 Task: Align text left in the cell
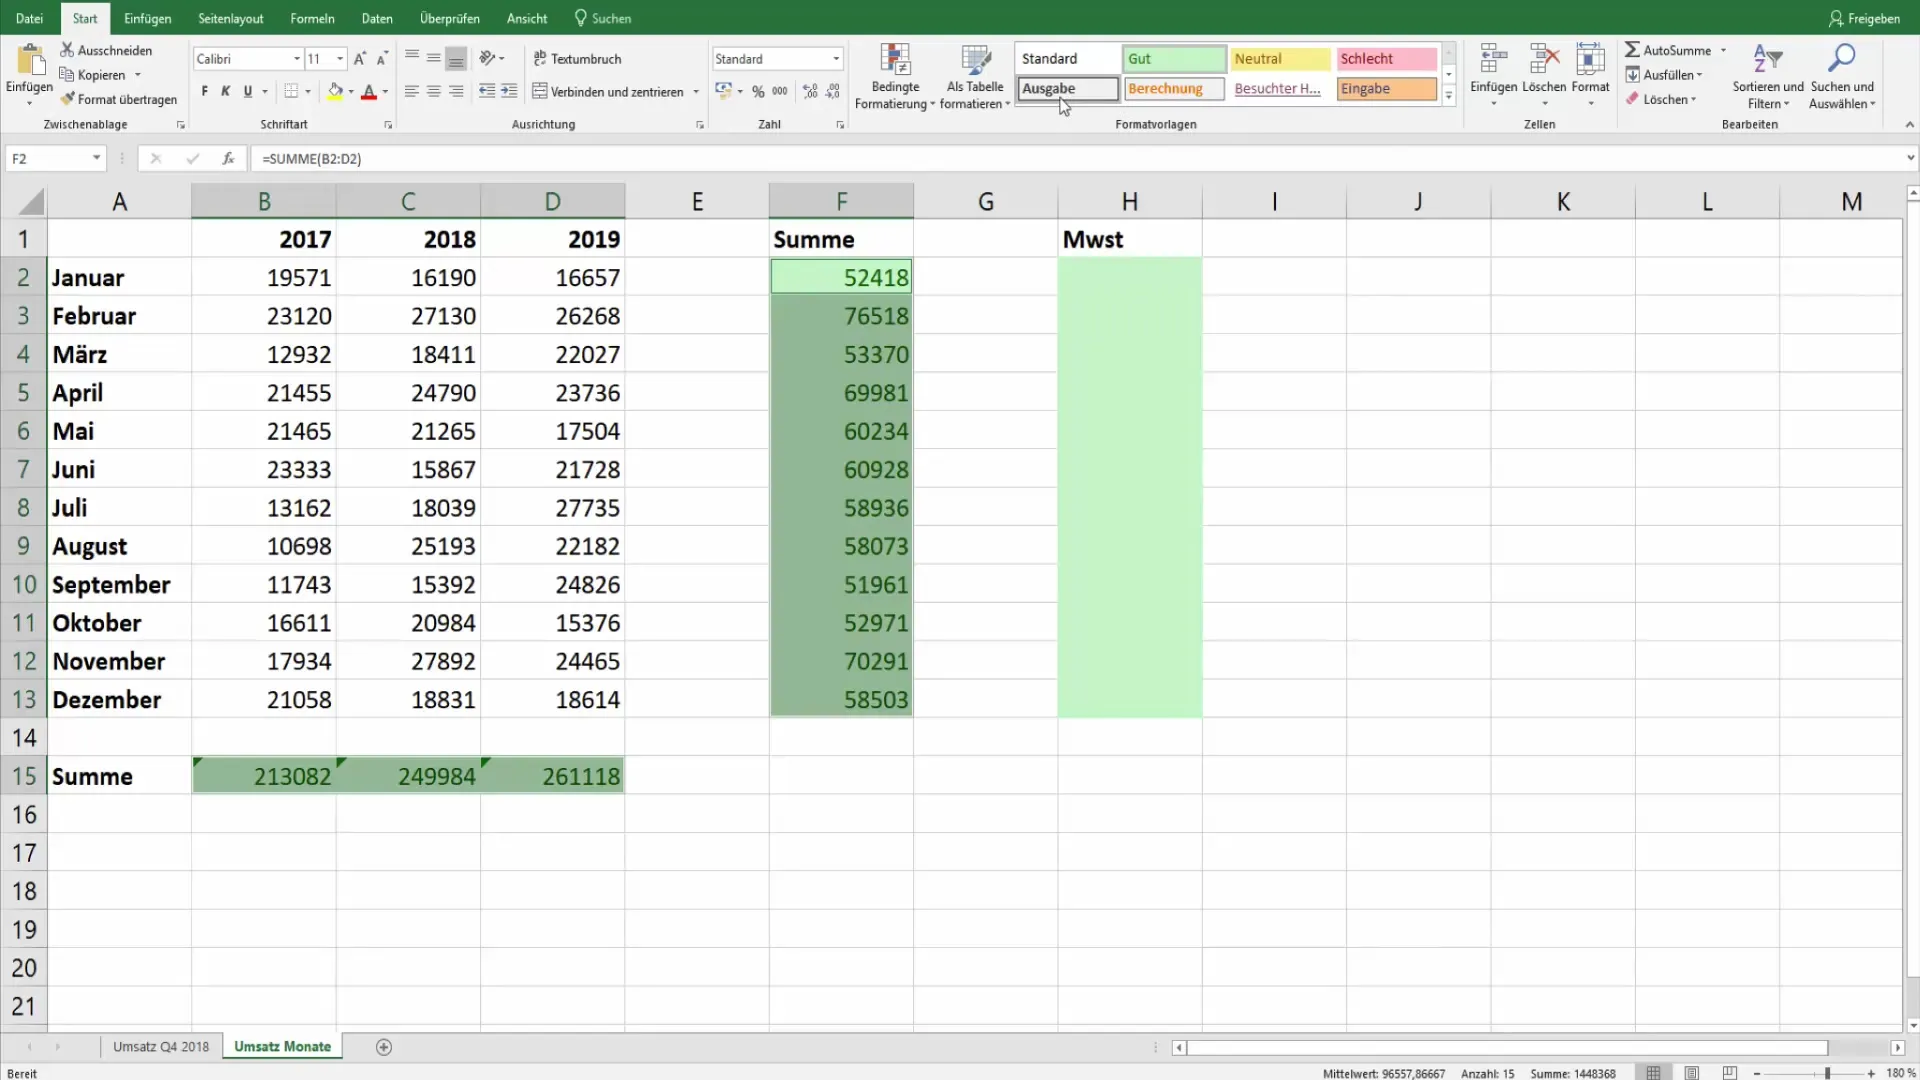(412, 91)
